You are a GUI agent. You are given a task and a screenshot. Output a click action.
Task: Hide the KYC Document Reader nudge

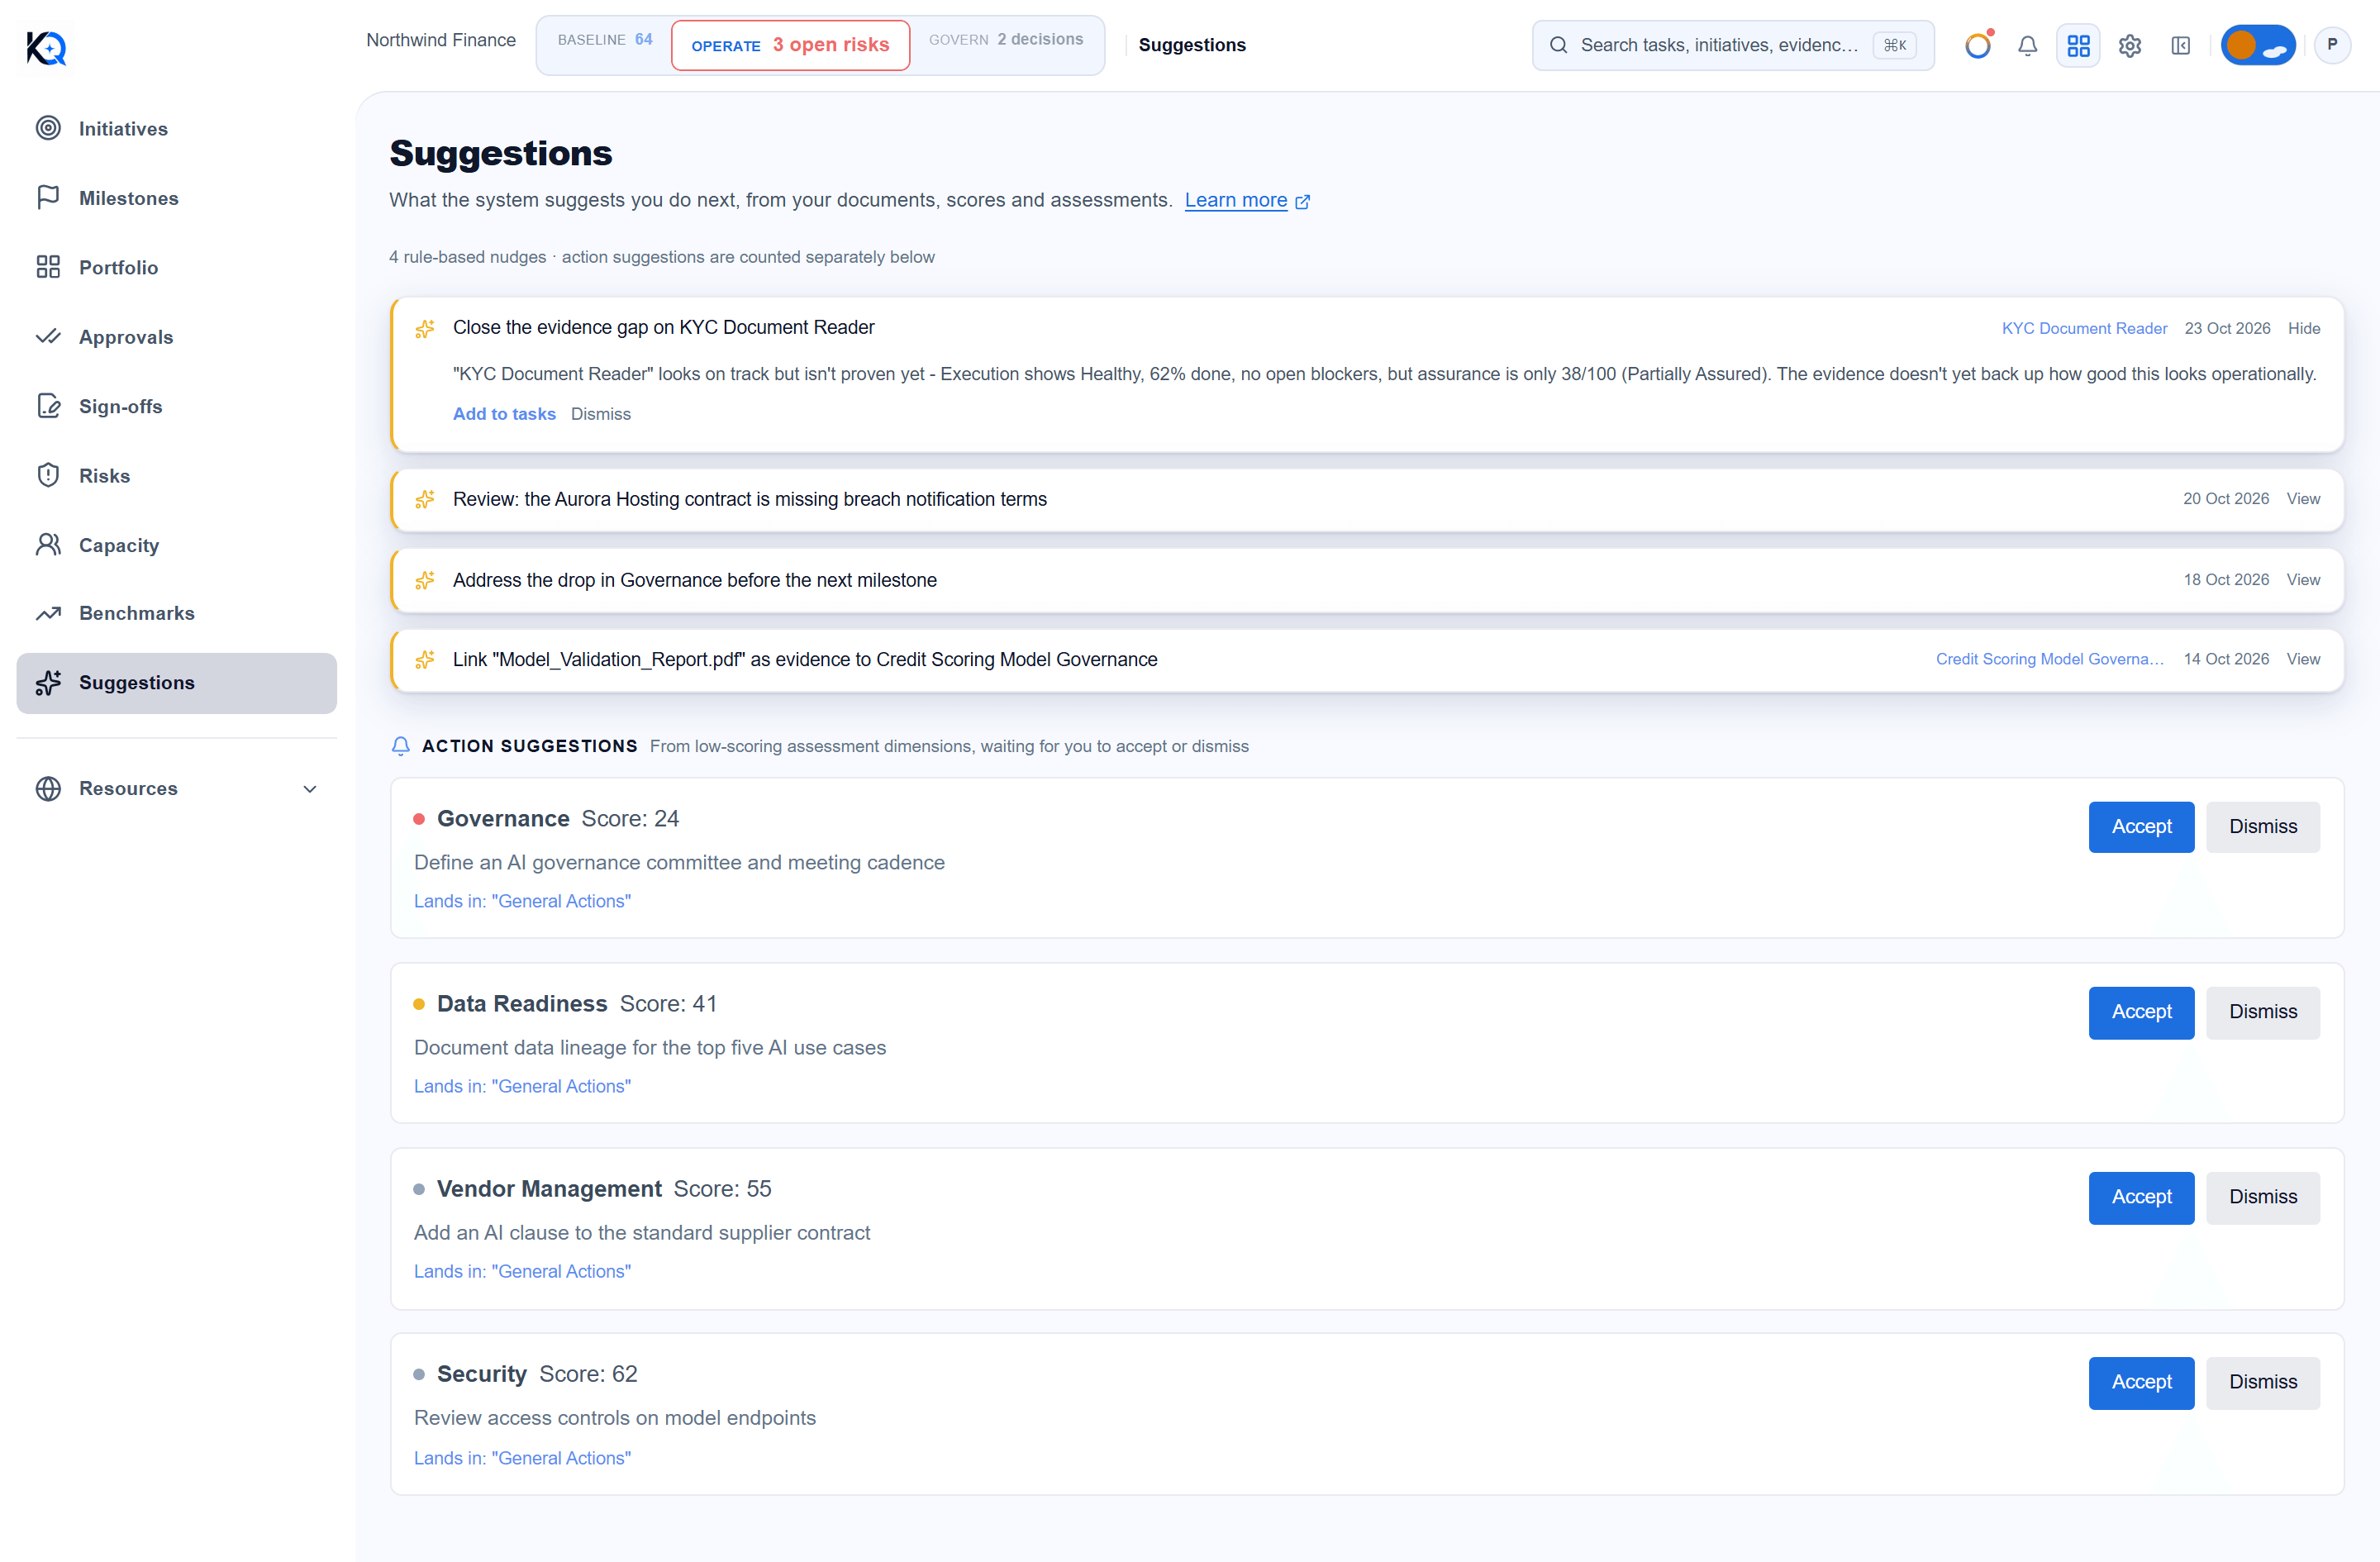click(x=2303, y=328)
